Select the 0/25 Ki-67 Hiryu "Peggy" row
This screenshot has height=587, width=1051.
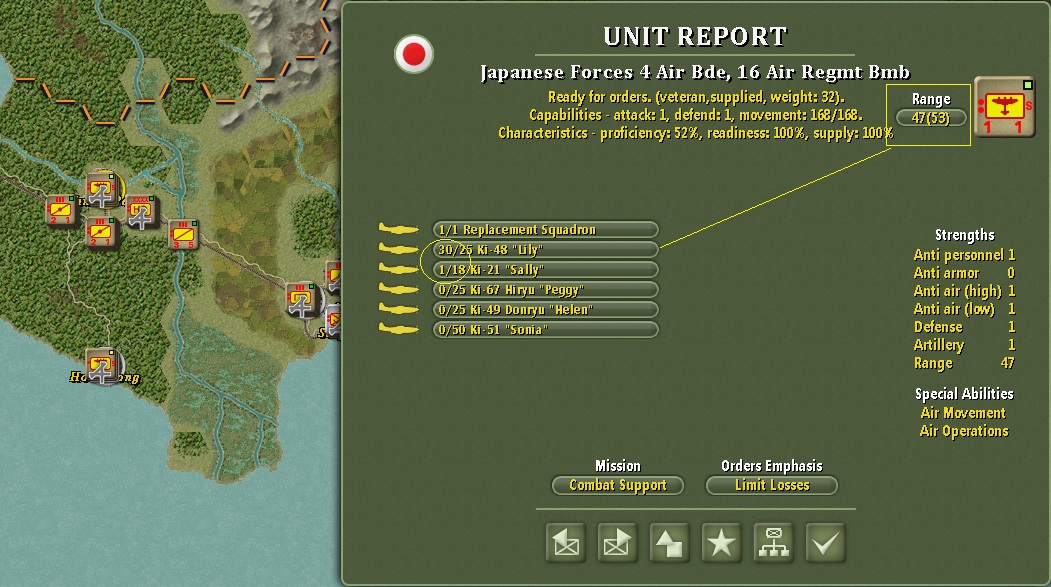tap(546, 289)
